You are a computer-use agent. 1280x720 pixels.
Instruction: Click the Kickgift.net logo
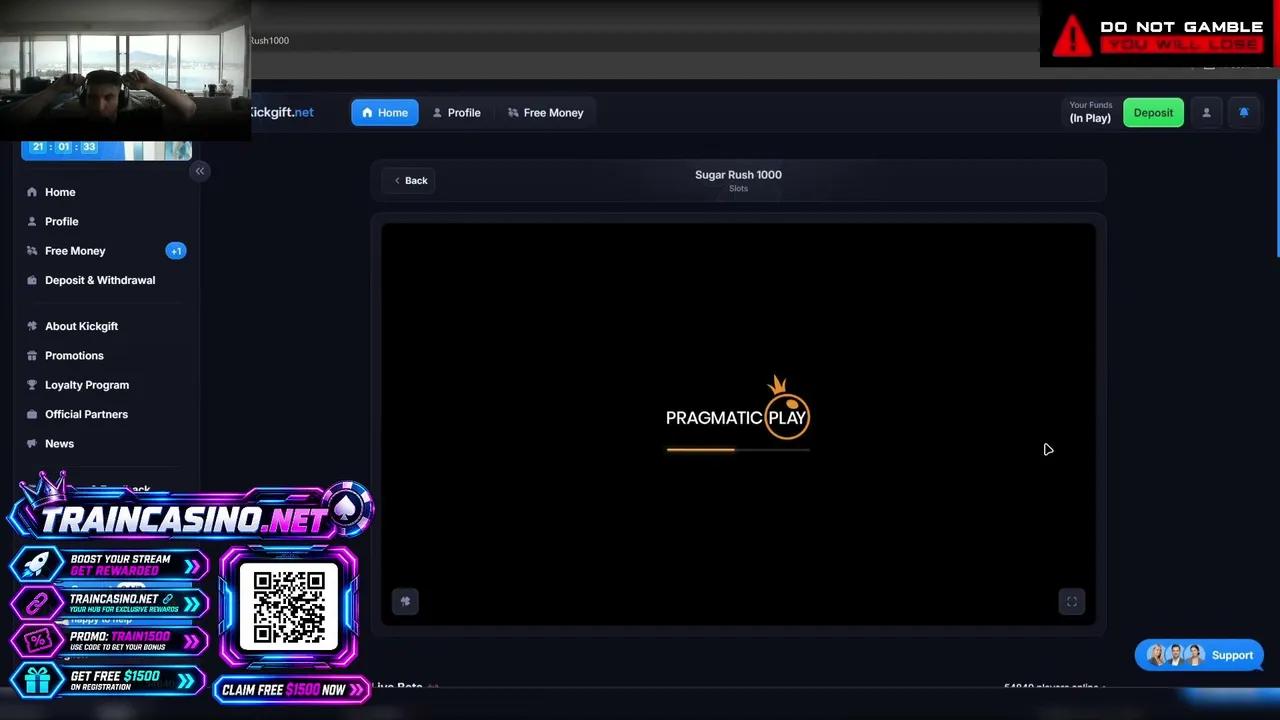point(282,112)
